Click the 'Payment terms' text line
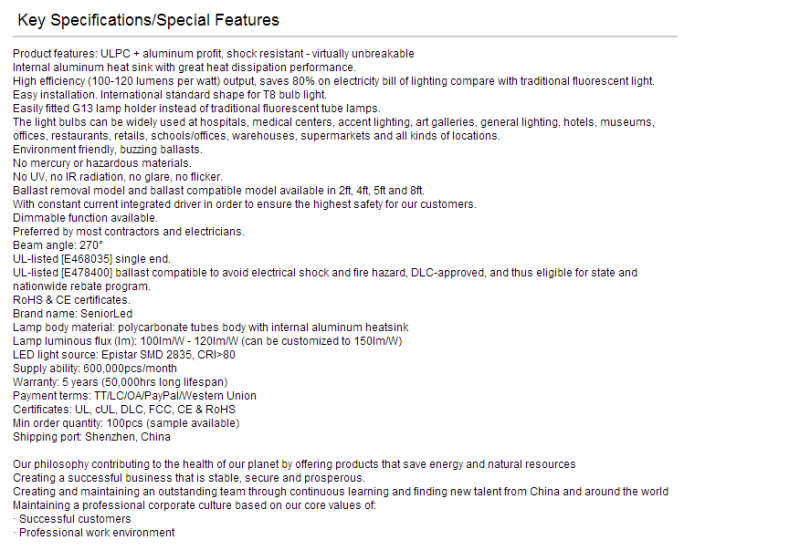Viewport: 800px width, 551px height. pyautogui.click(x=135, y=396)
